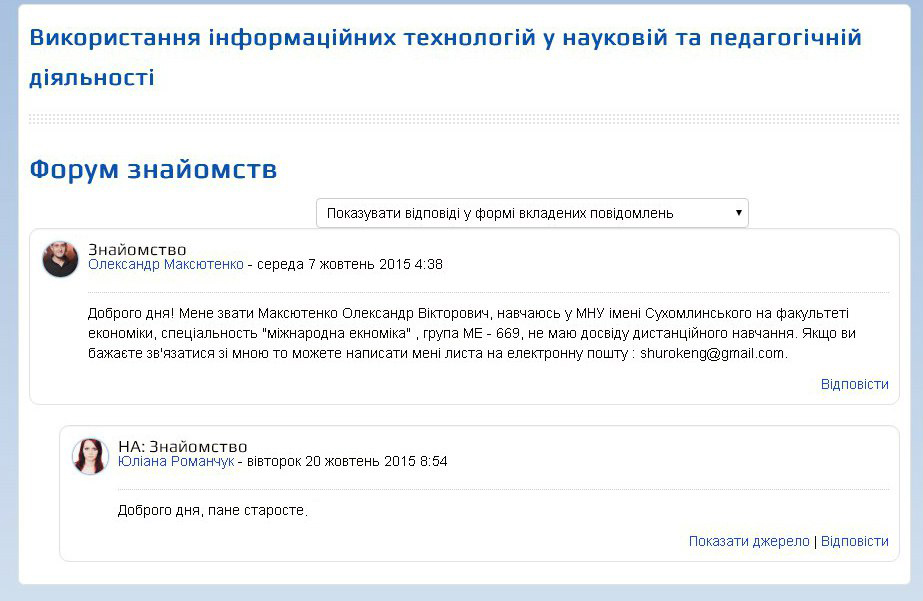Click Олександр Максютенко's avatar photo
The image size is (923, 601).
pos(61,259)
